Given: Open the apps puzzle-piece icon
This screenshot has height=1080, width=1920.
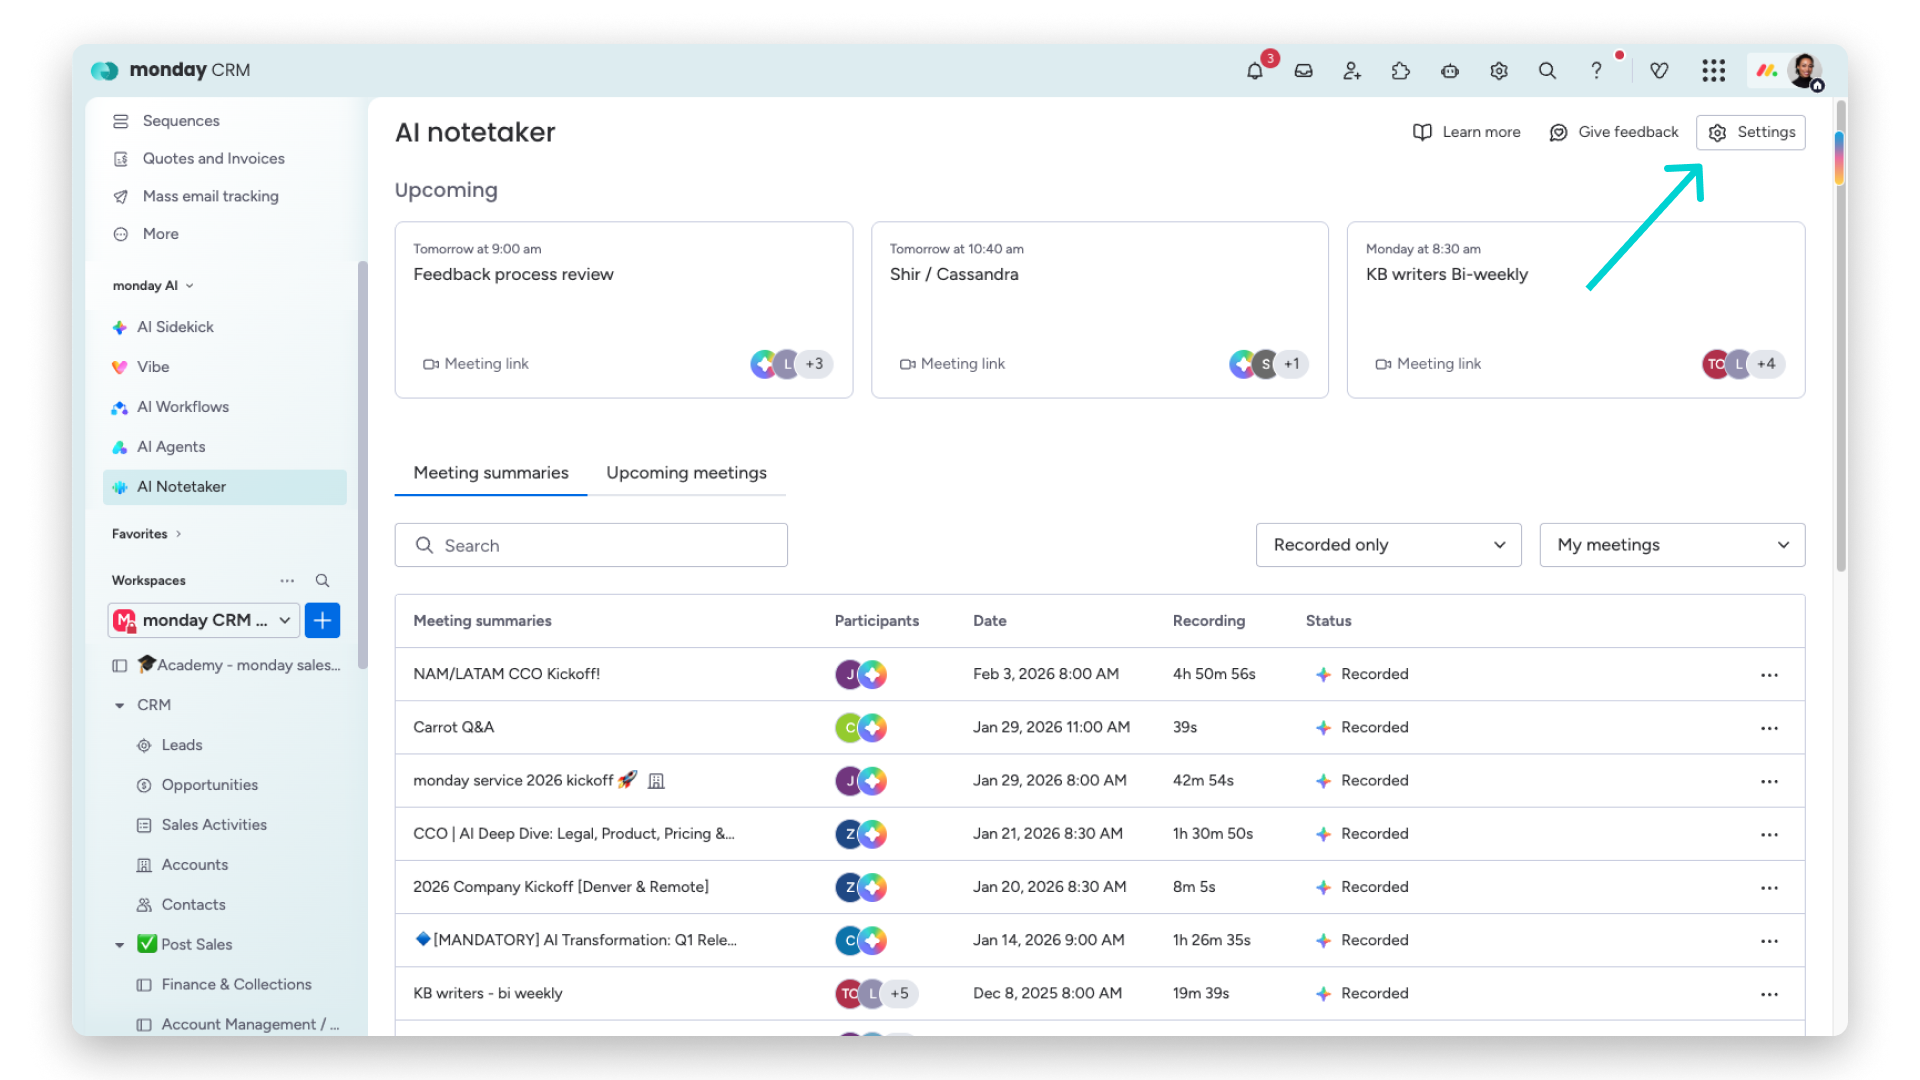Looking at the screenshot, I should [x=1401, y=71].
